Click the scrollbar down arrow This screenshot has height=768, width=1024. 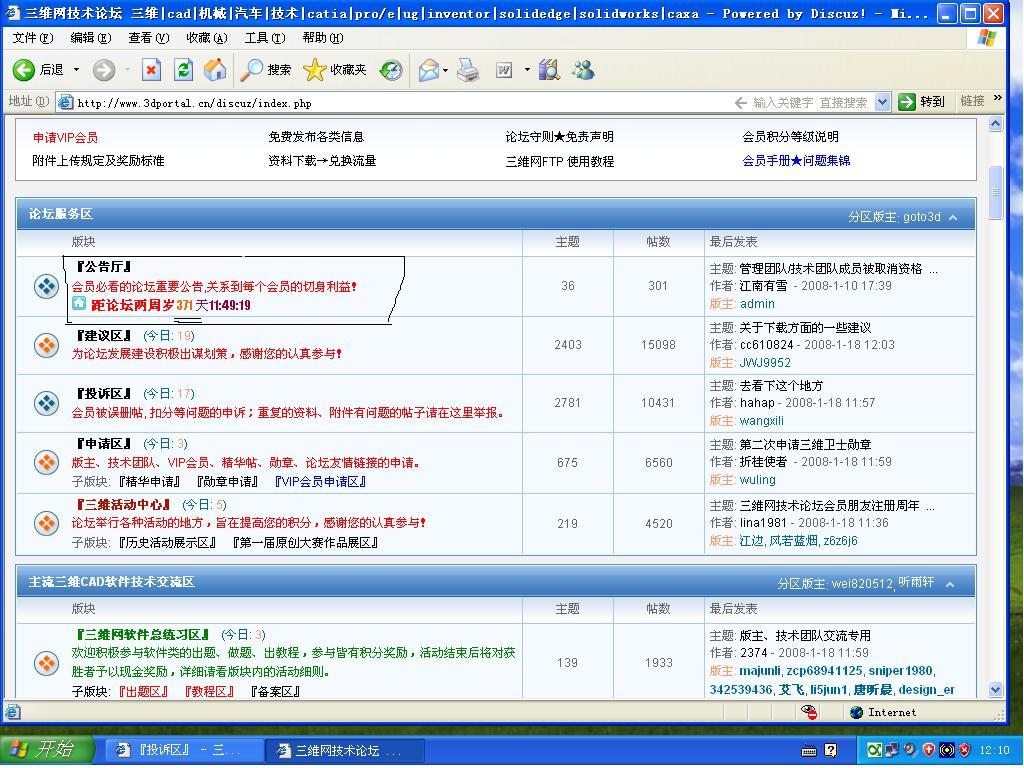pyautogui.click(x=995, y=690)
